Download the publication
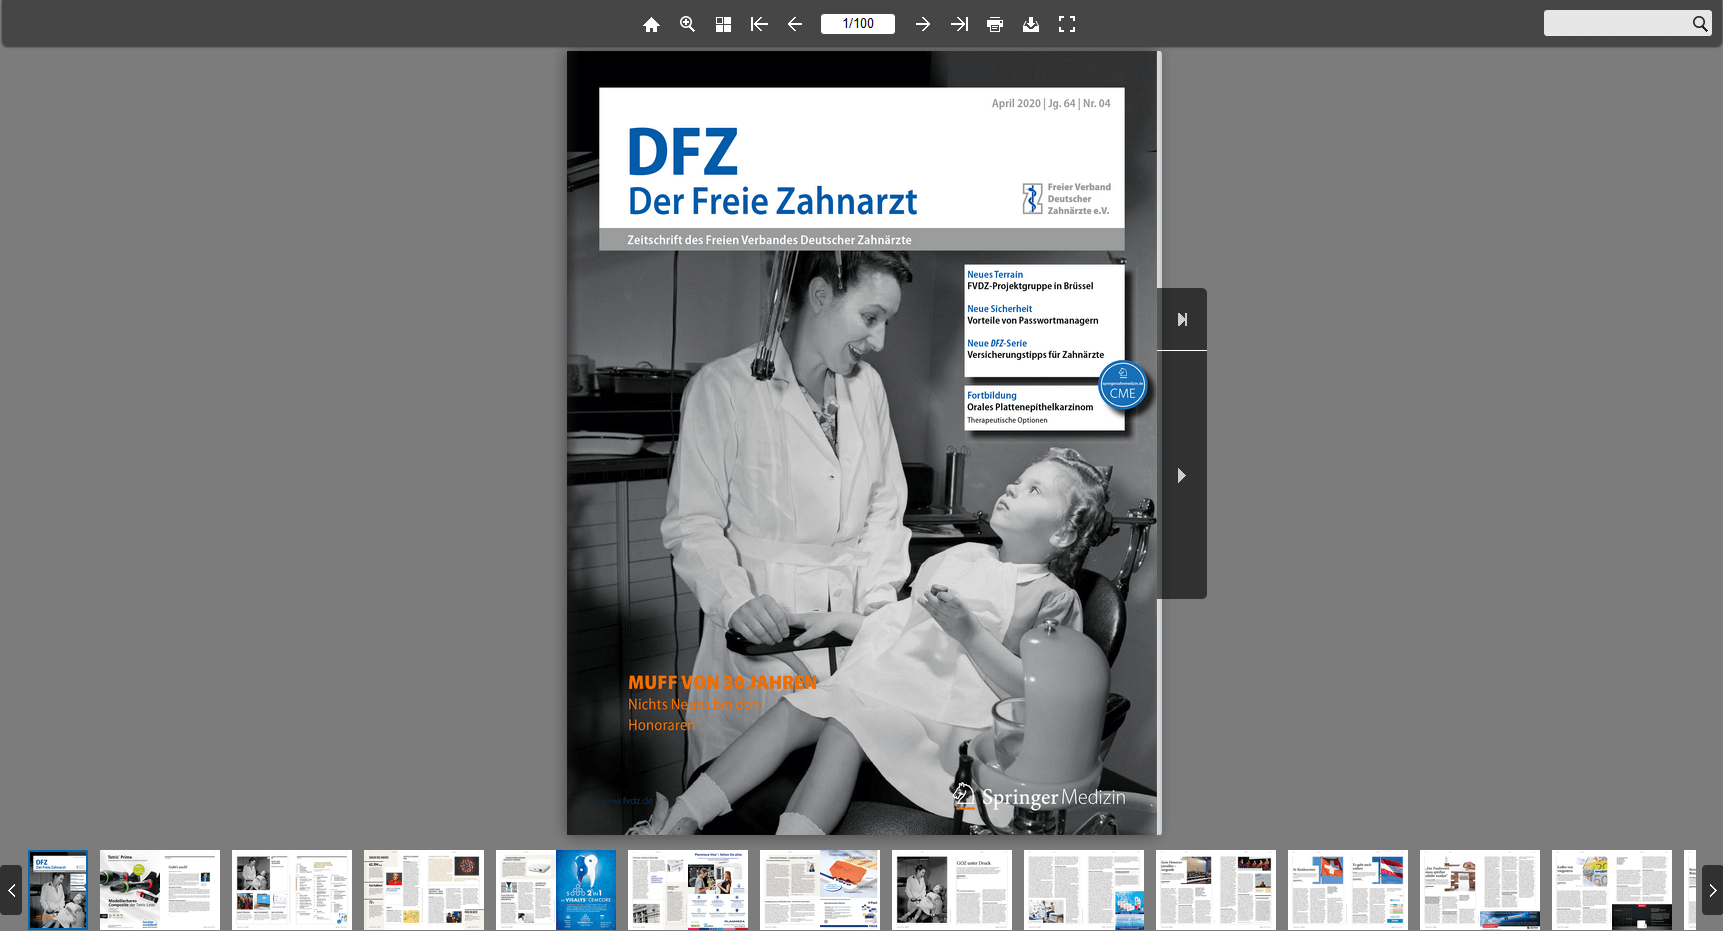1723x931 pixels. 1031,24
